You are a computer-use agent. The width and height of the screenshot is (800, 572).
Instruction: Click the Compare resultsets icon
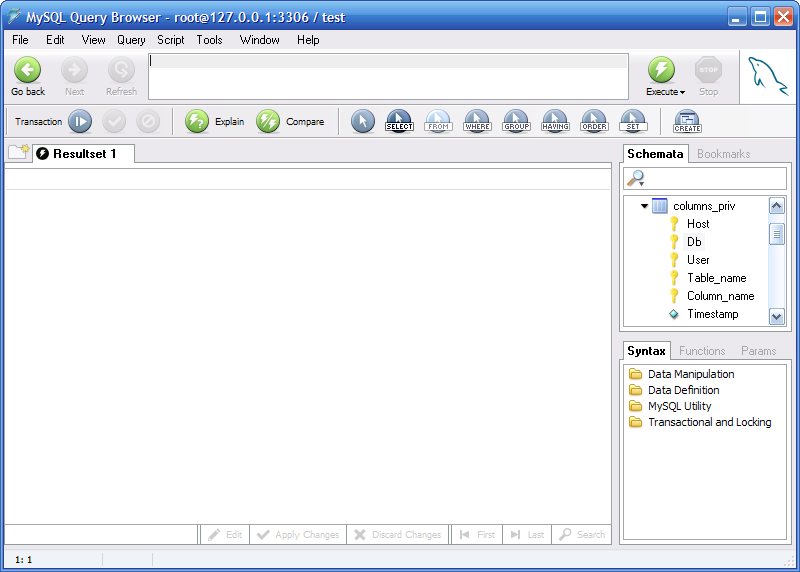(x=268, y=122)
